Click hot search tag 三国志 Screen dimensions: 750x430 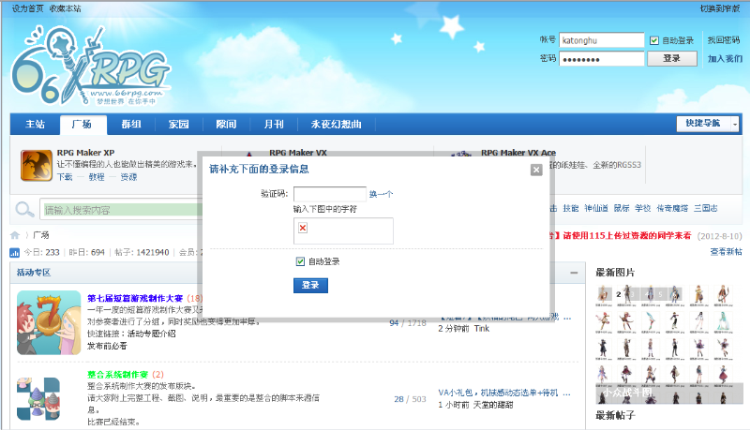(706, 208)
